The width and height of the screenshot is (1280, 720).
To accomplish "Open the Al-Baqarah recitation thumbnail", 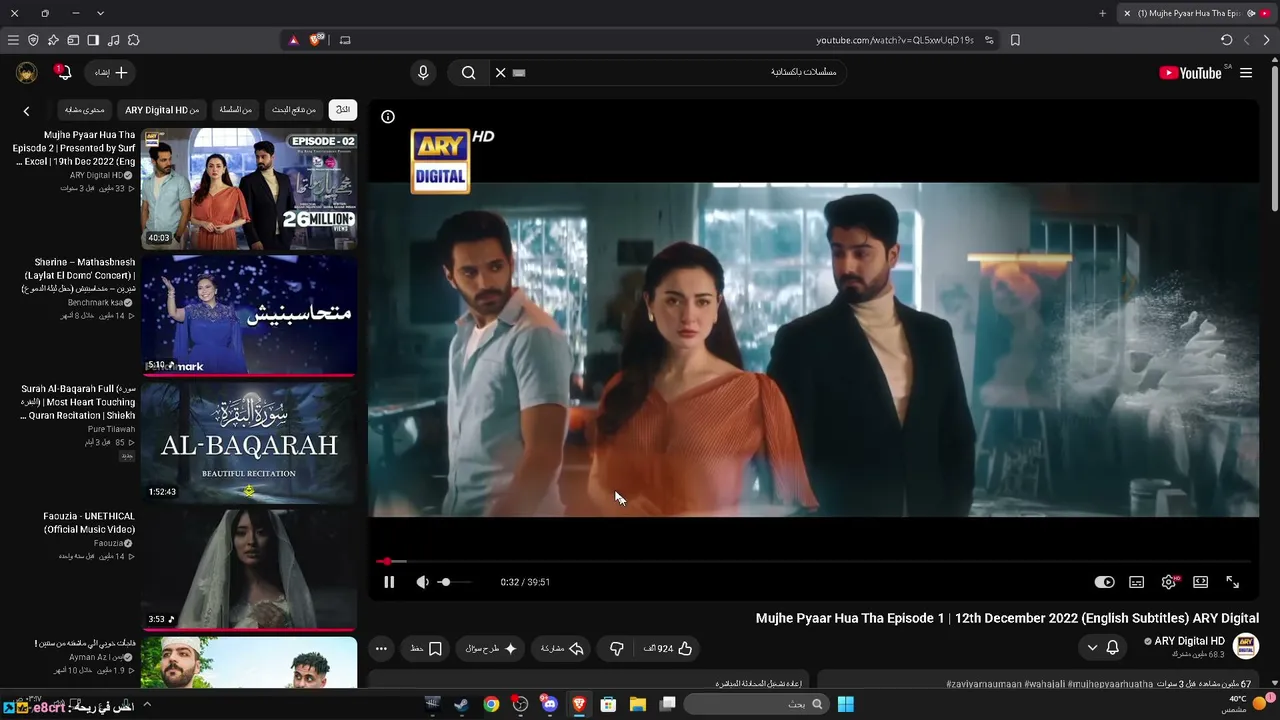I will point(249,442).
